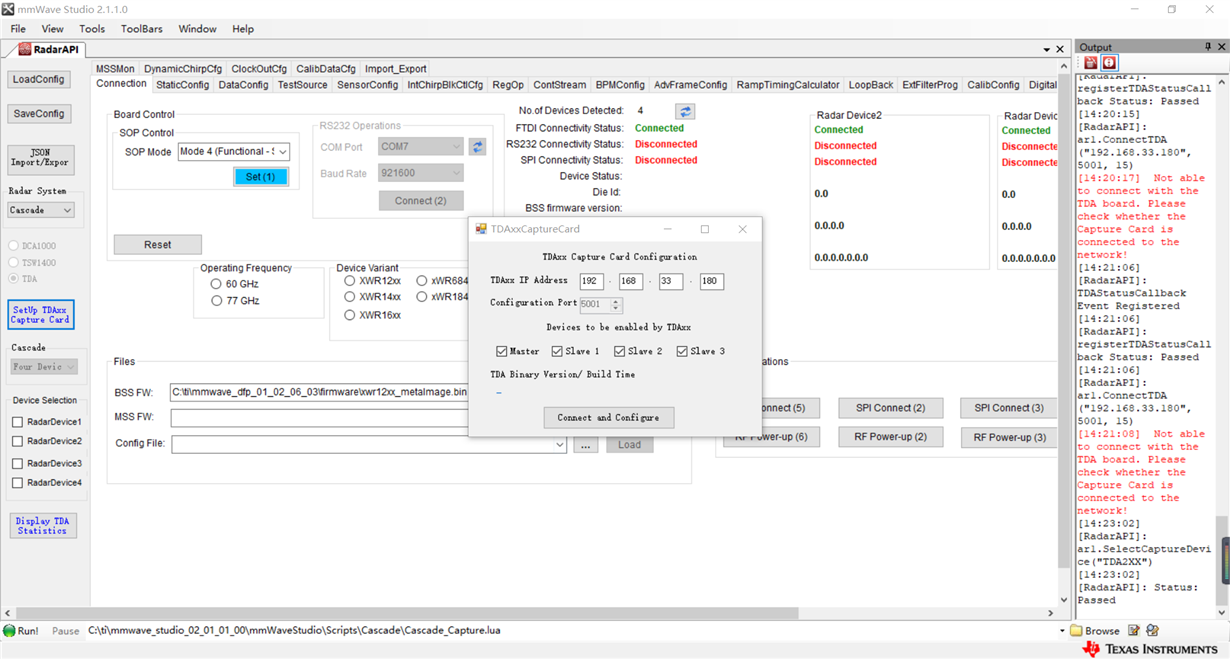This screenshot has width=1230, height=659.
Task: Select the TDA capture option
Action: pos(14,279)
